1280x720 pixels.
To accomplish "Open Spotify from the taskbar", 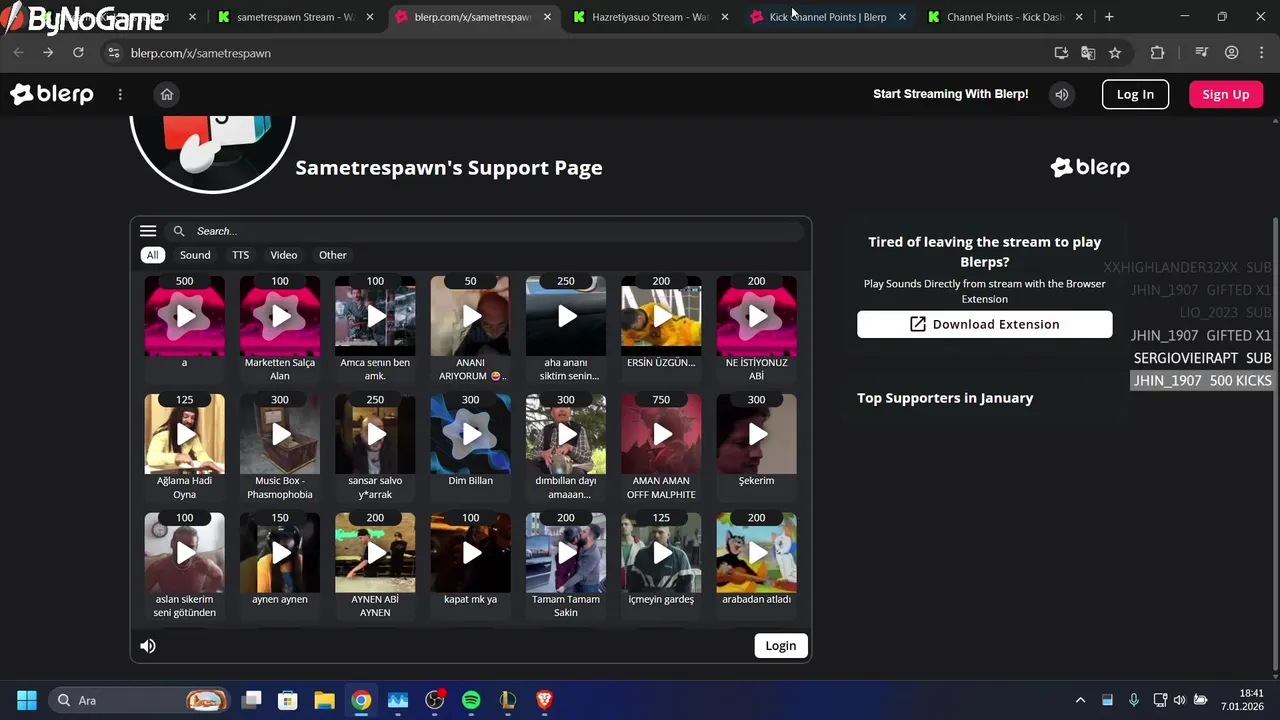I will [x=471, y=700].
